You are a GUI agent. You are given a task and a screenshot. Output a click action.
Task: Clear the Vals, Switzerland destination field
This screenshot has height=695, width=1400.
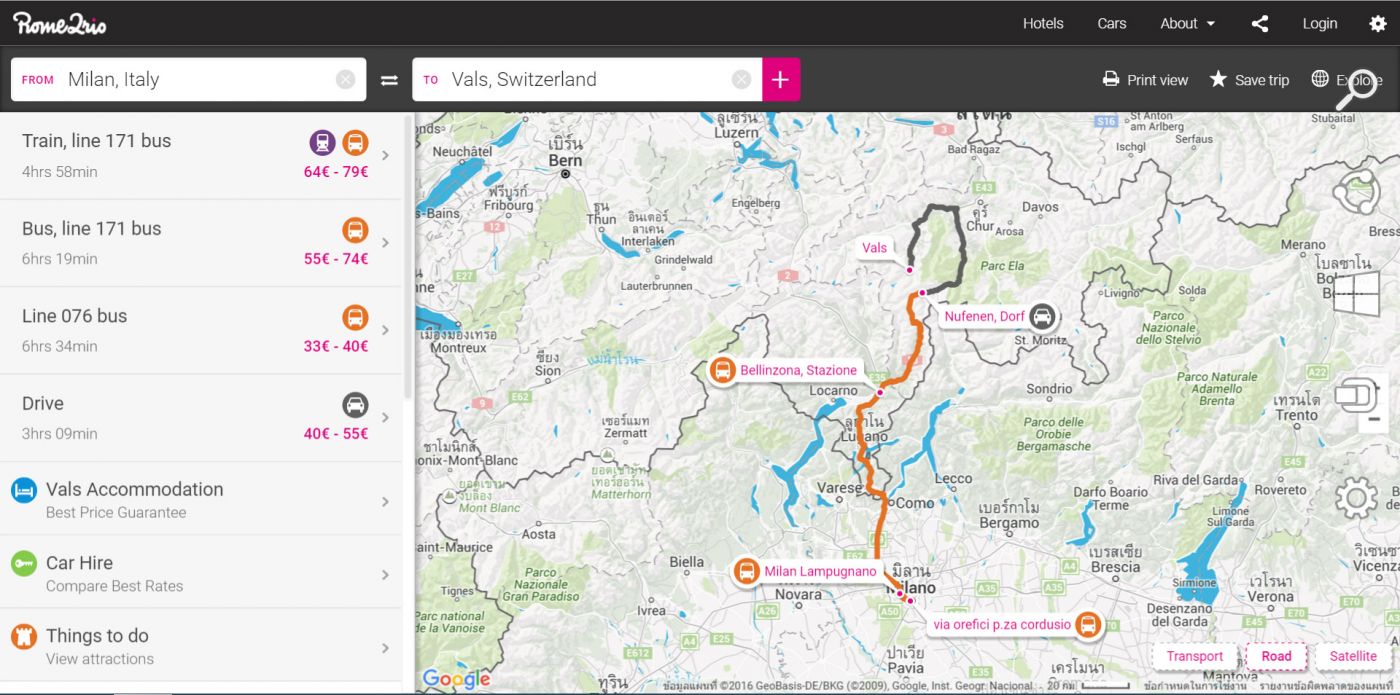coord(741,80)
